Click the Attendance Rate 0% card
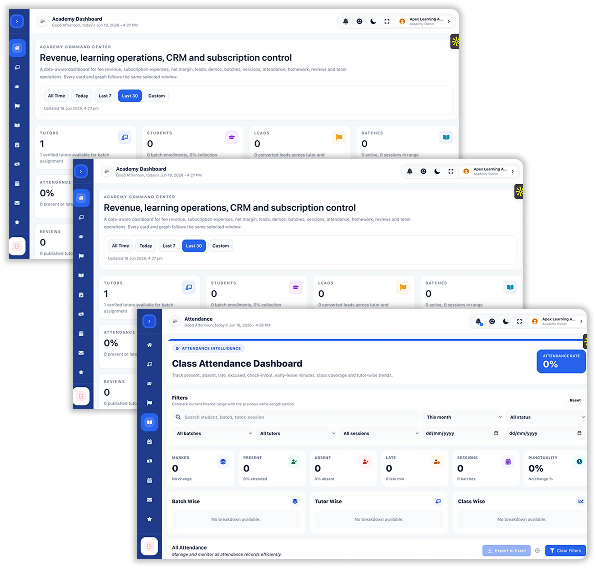 click(561, 361)
